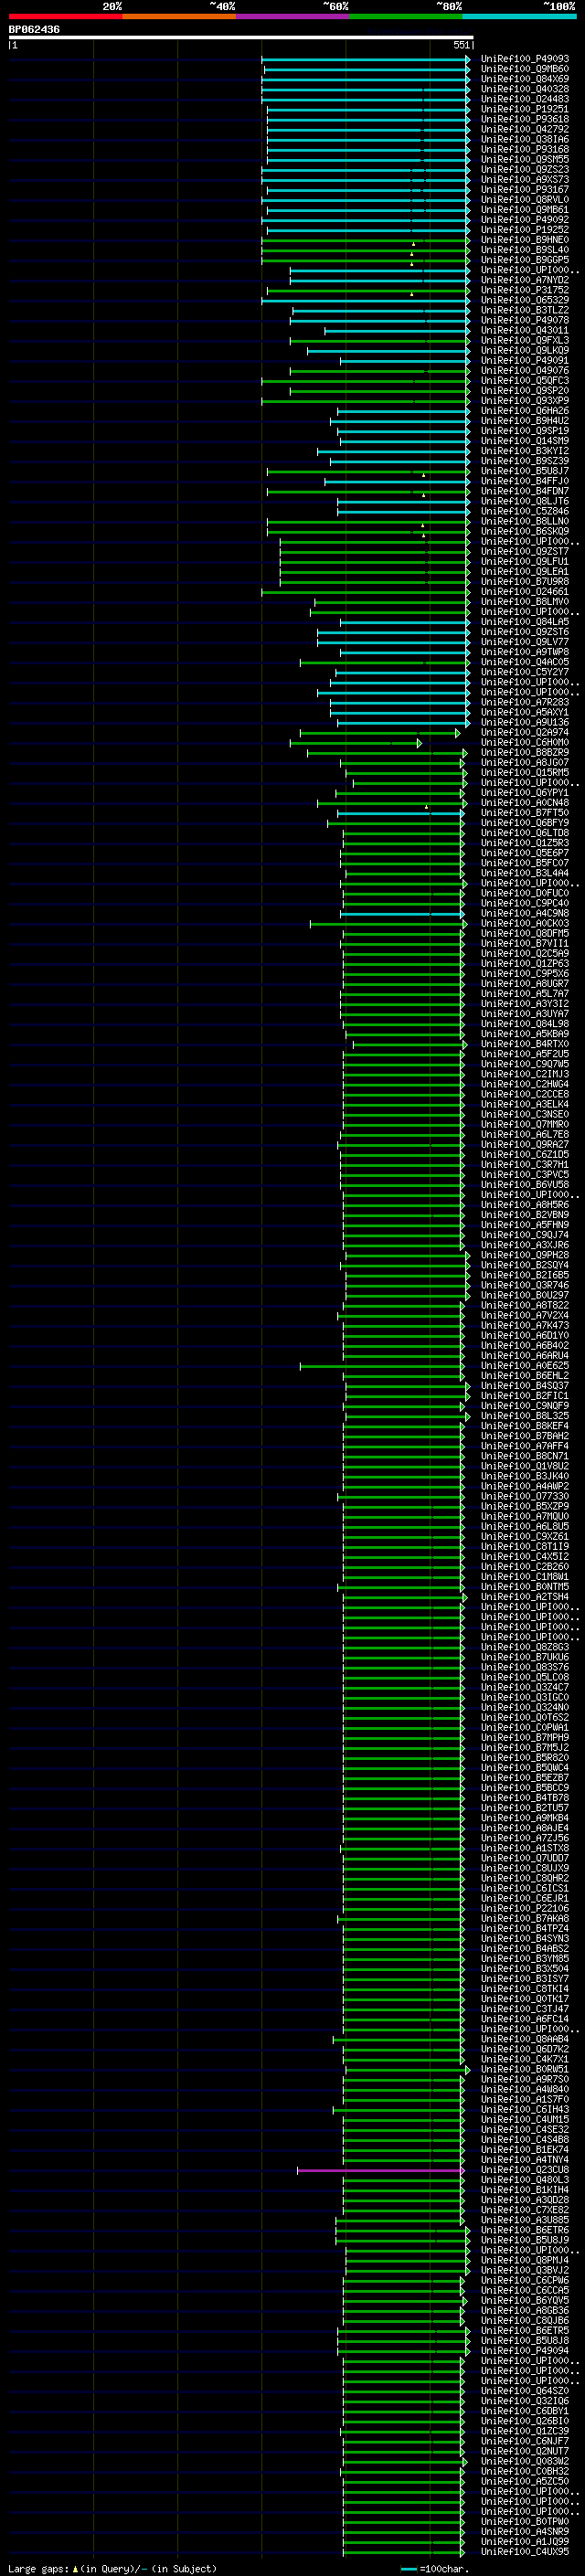Click the UniRef100_B6YQV5 label
This screenshot has height=2576, width=585.
point(524,2300)
